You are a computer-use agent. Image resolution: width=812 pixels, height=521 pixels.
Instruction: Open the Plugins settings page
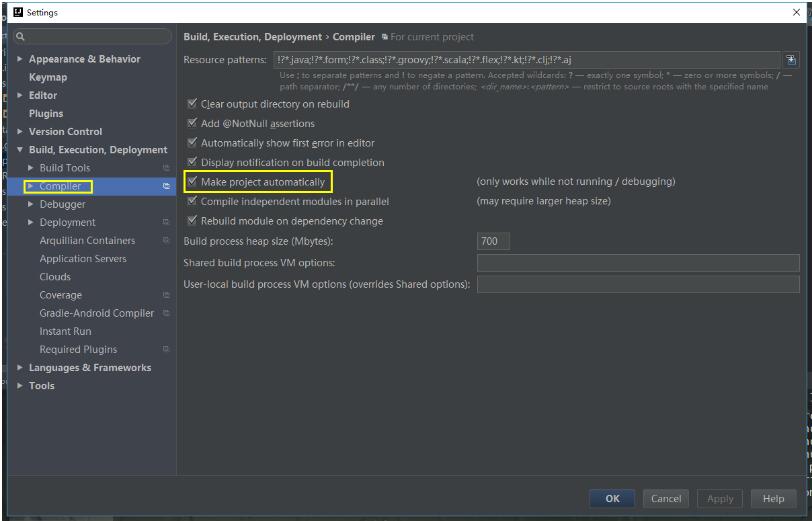click(x=46, y=113)
